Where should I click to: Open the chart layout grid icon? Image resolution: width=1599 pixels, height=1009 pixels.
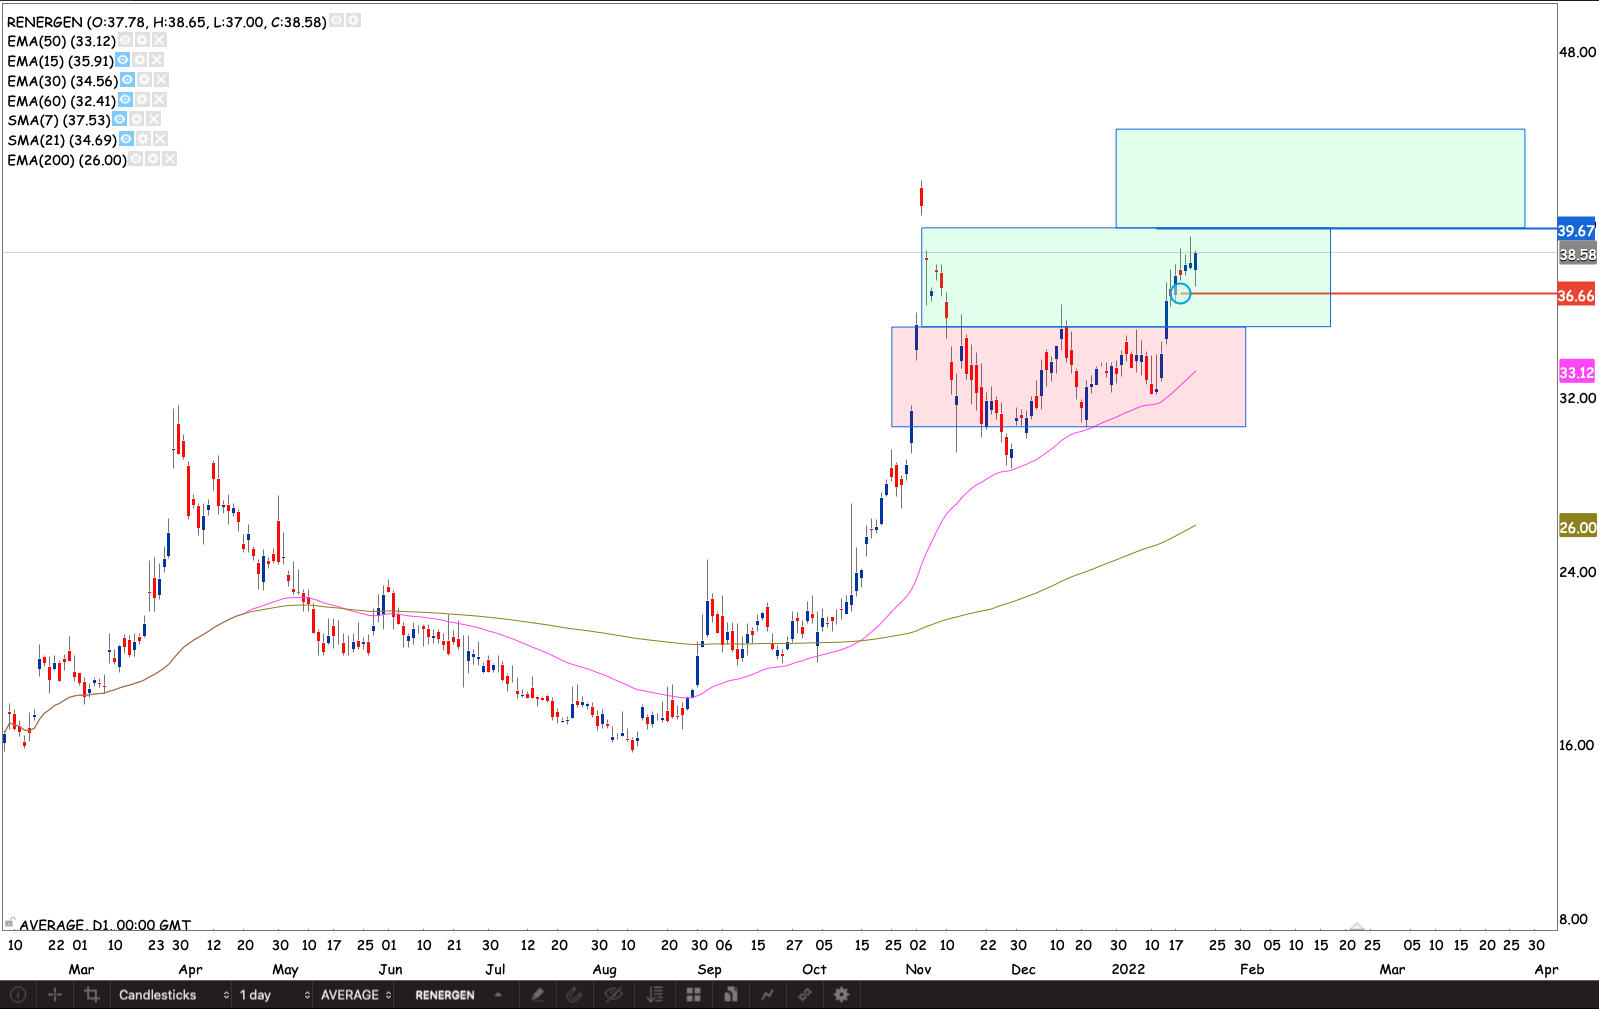click(693, 995)
